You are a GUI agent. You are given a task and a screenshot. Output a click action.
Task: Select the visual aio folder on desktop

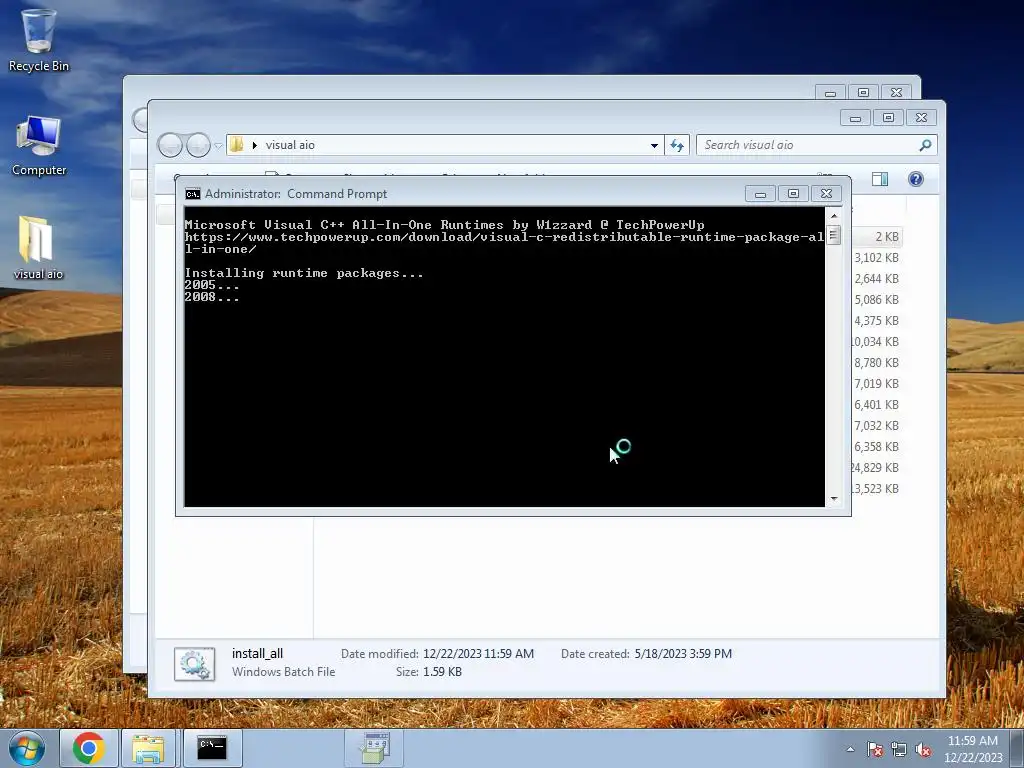[x=38, y=248]
